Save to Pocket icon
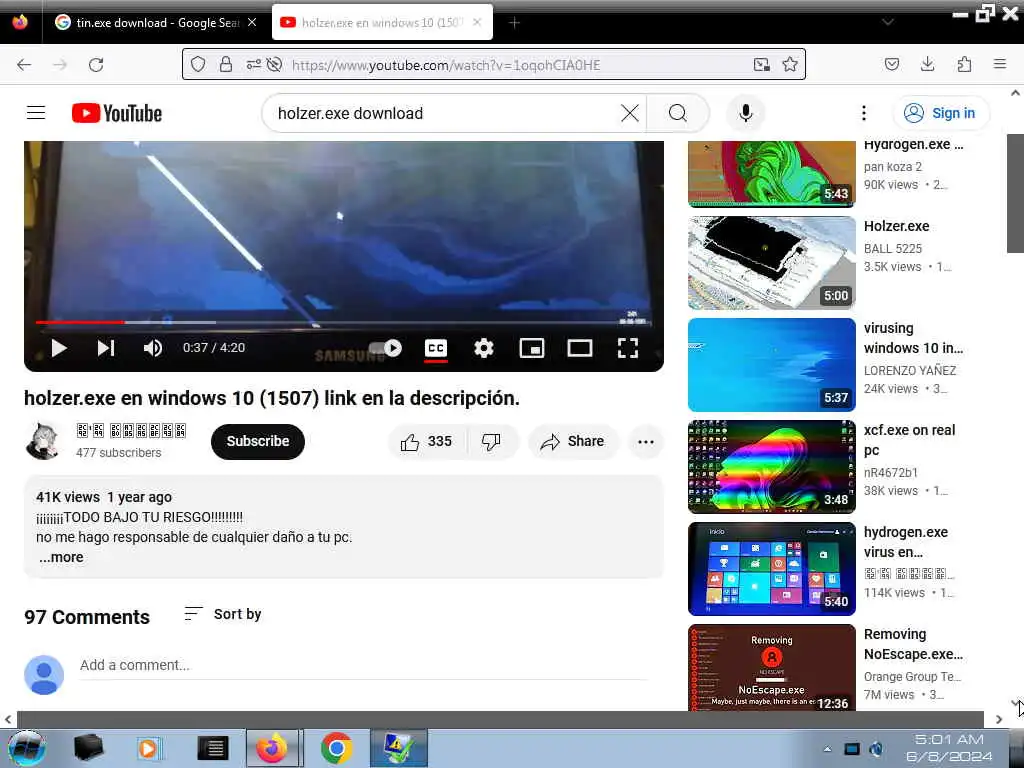The height and width of the screenshot is (768, 1024). 891,64
